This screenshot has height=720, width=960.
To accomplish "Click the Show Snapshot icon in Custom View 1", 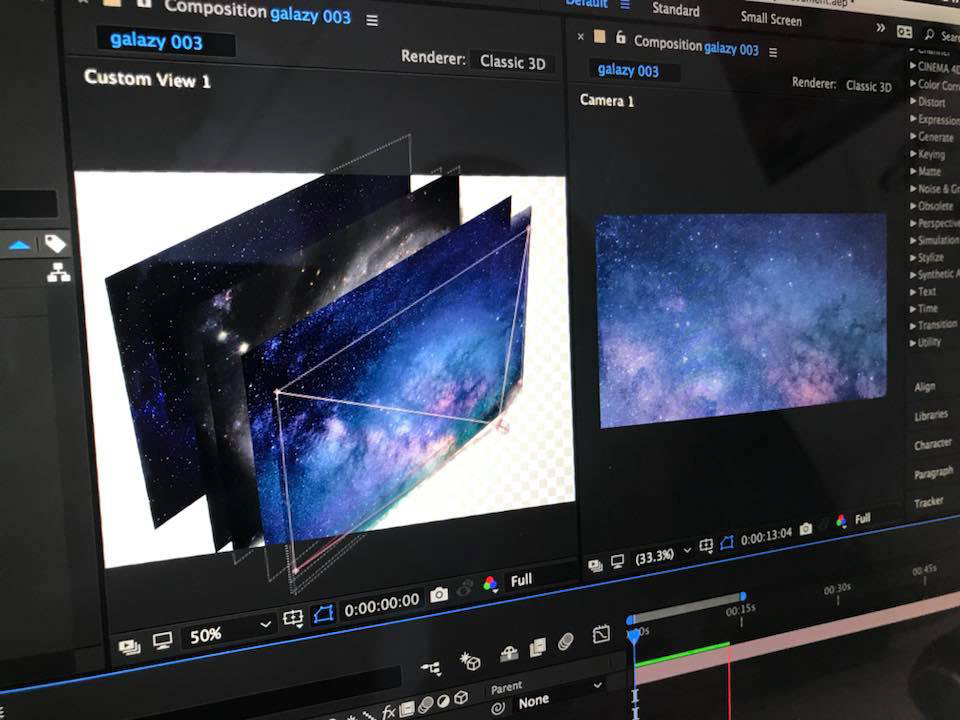I will [x=465, y=589].
